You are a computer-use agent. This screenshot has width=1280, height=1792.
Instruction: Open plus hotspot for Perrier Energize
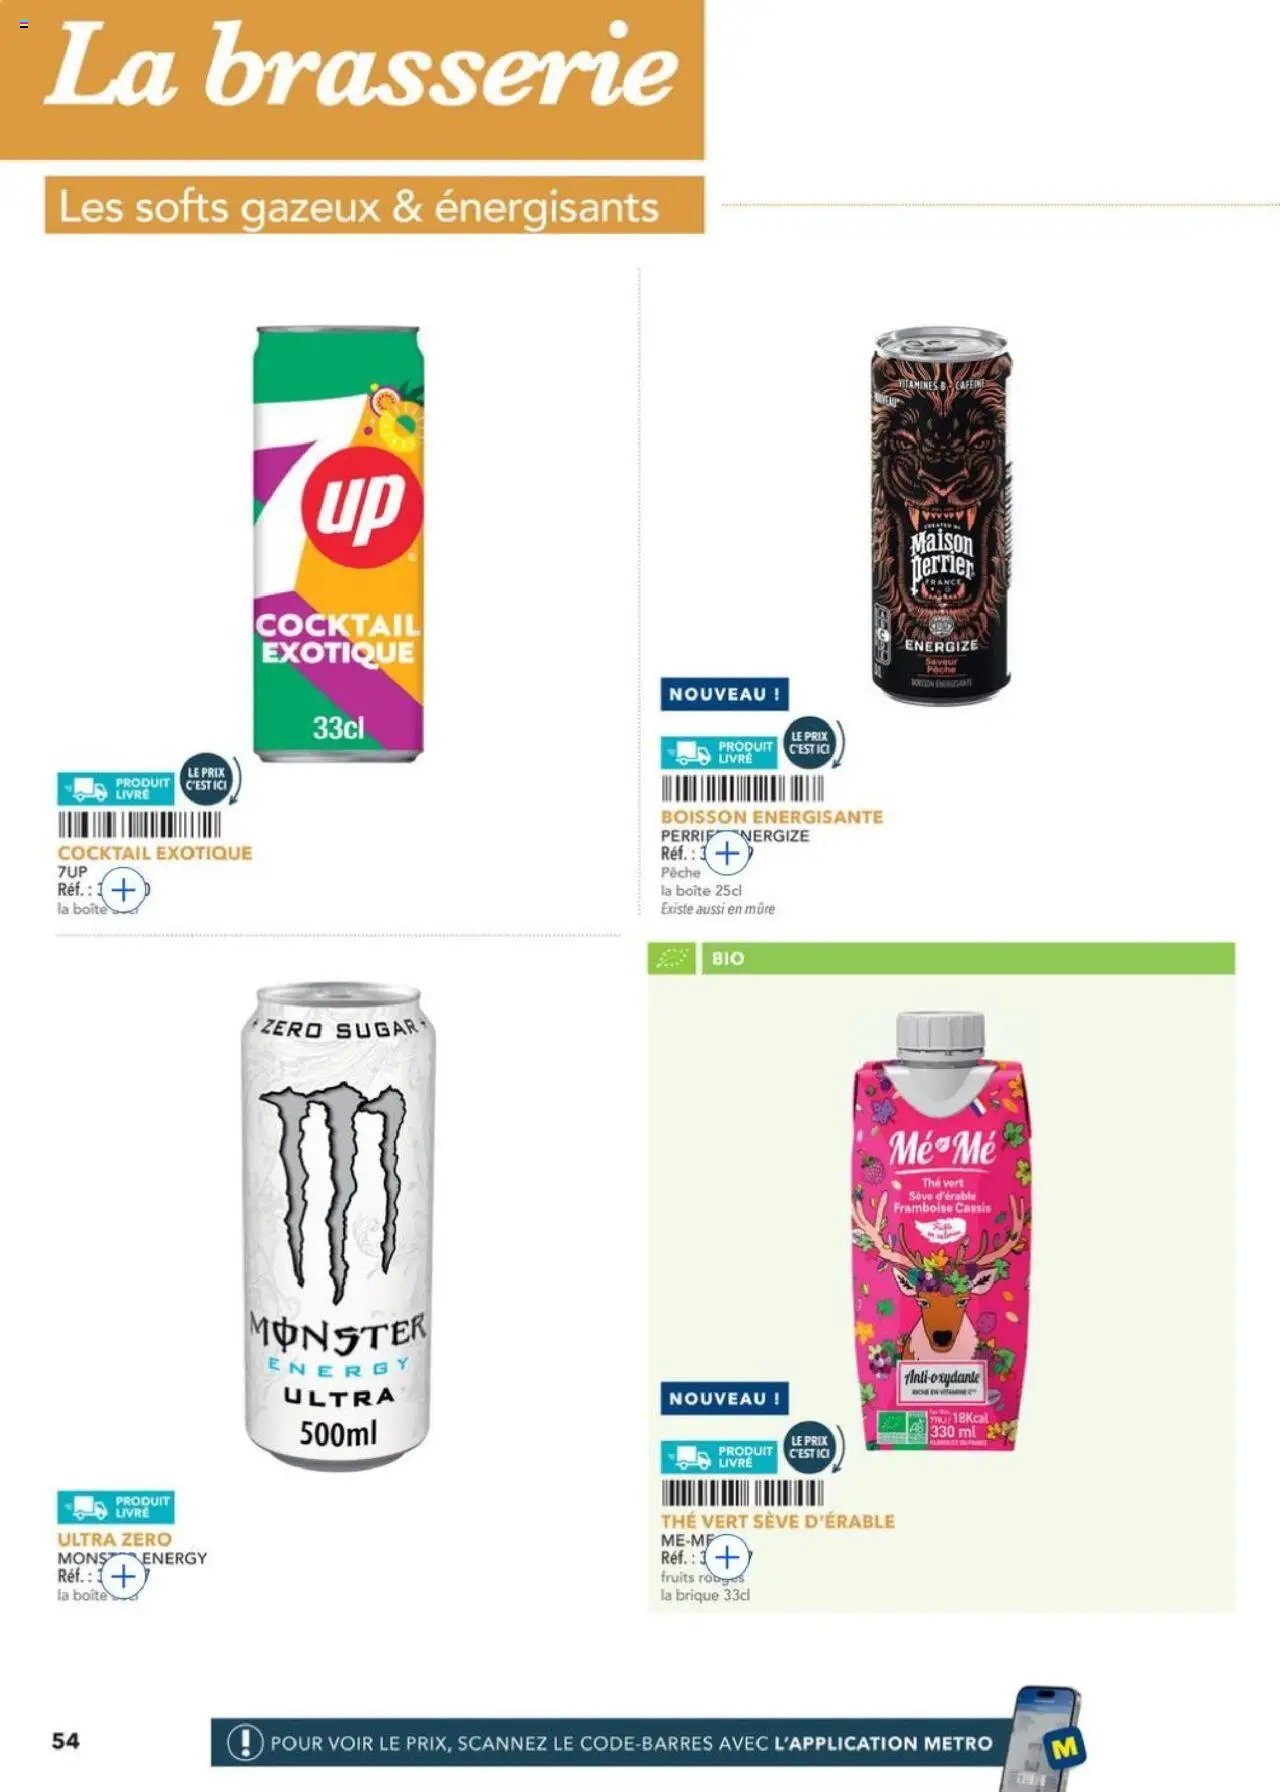click(727, 853)
